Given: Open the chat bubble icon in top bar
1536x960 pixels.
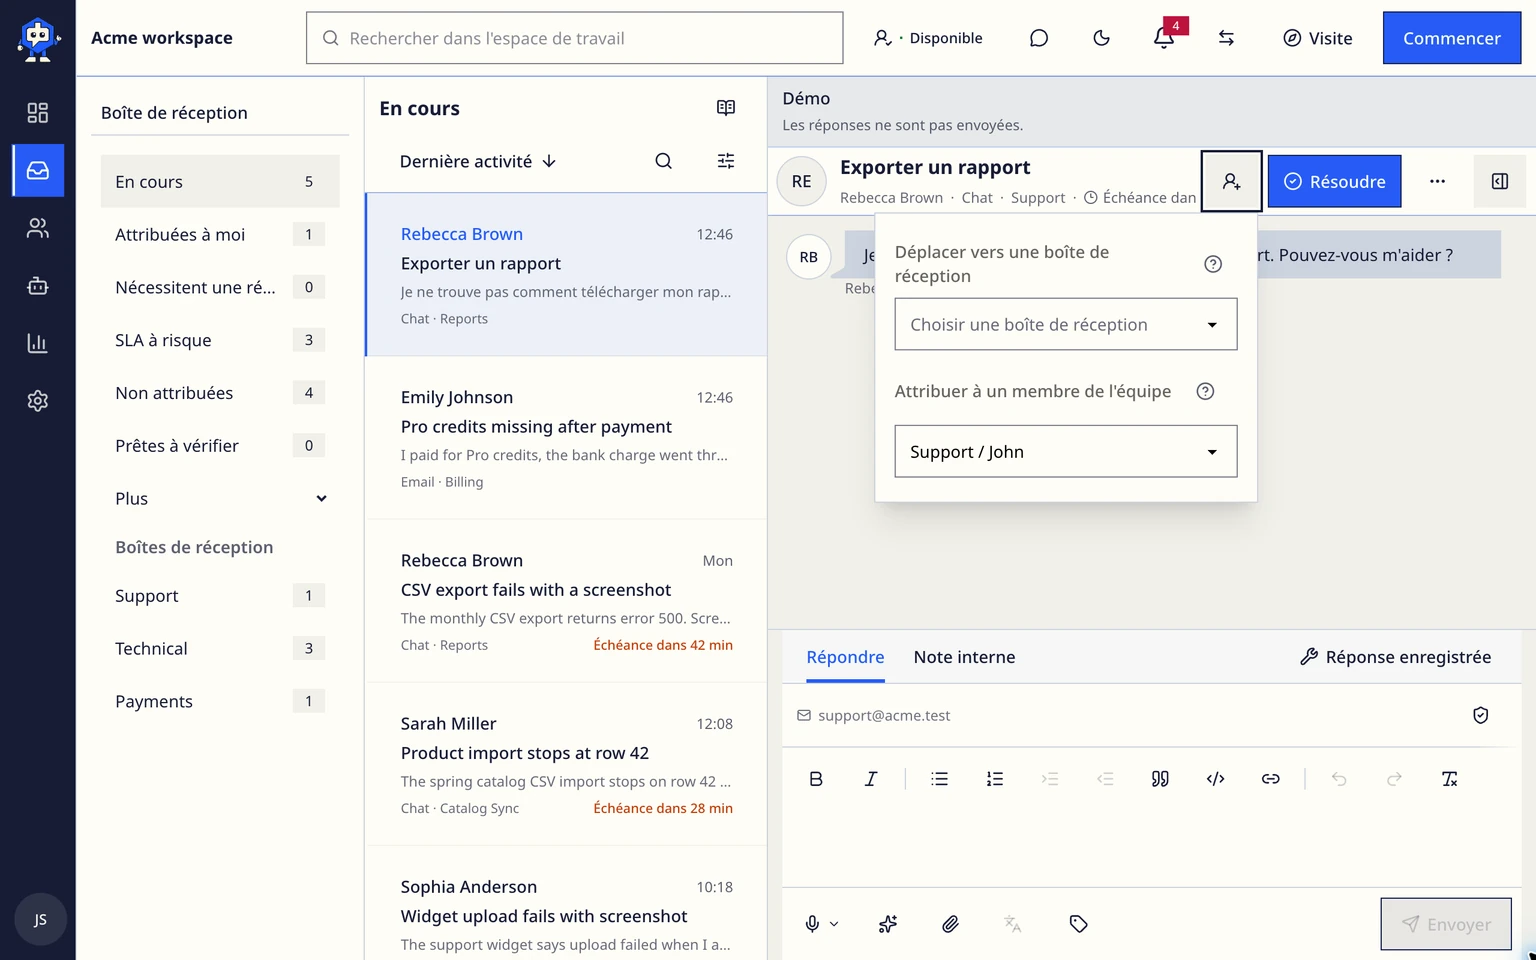Looking at the screenshot, I should click(1039, 38).
